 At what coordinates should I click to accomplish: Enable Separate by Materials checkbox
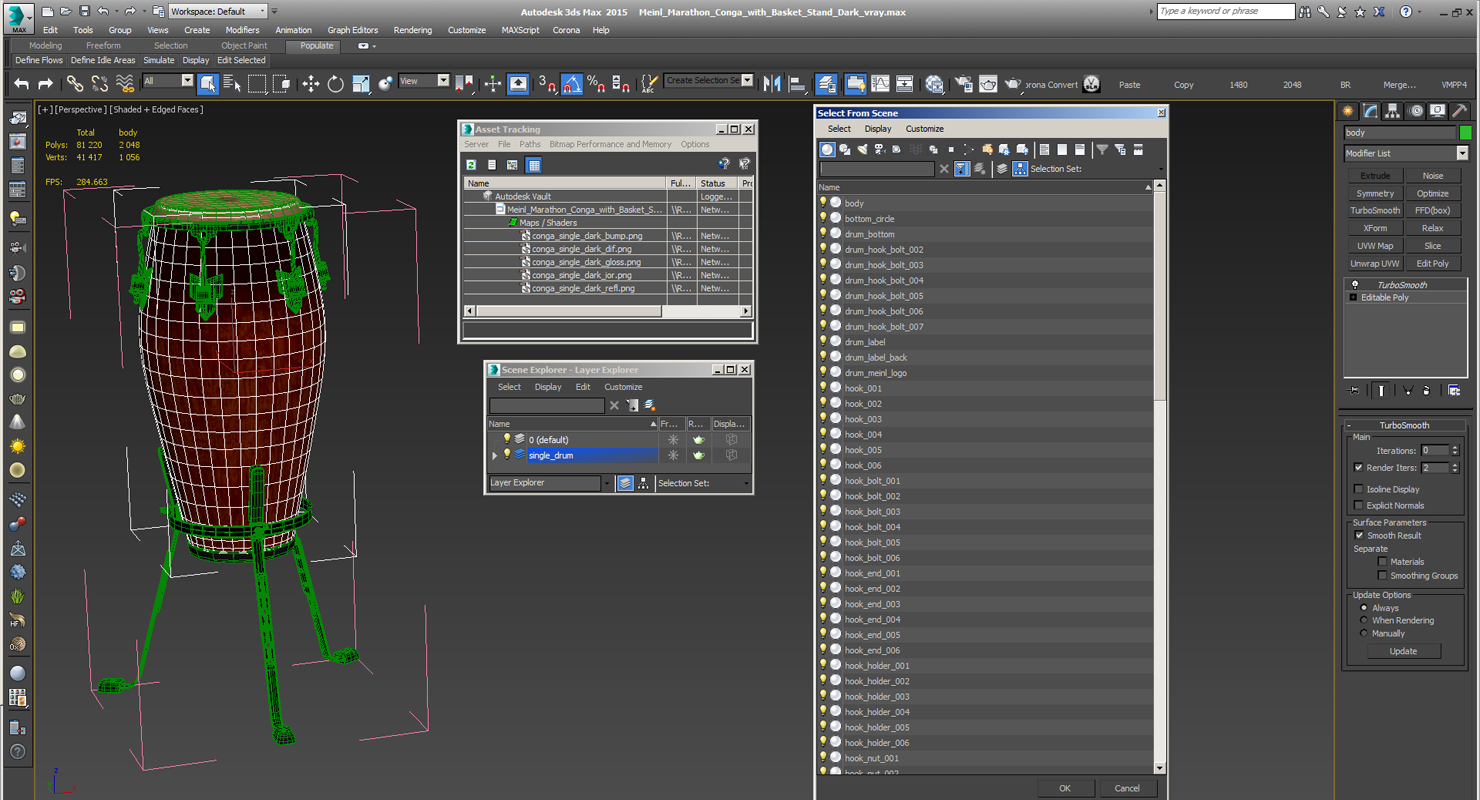click(x=1382, y=561)
